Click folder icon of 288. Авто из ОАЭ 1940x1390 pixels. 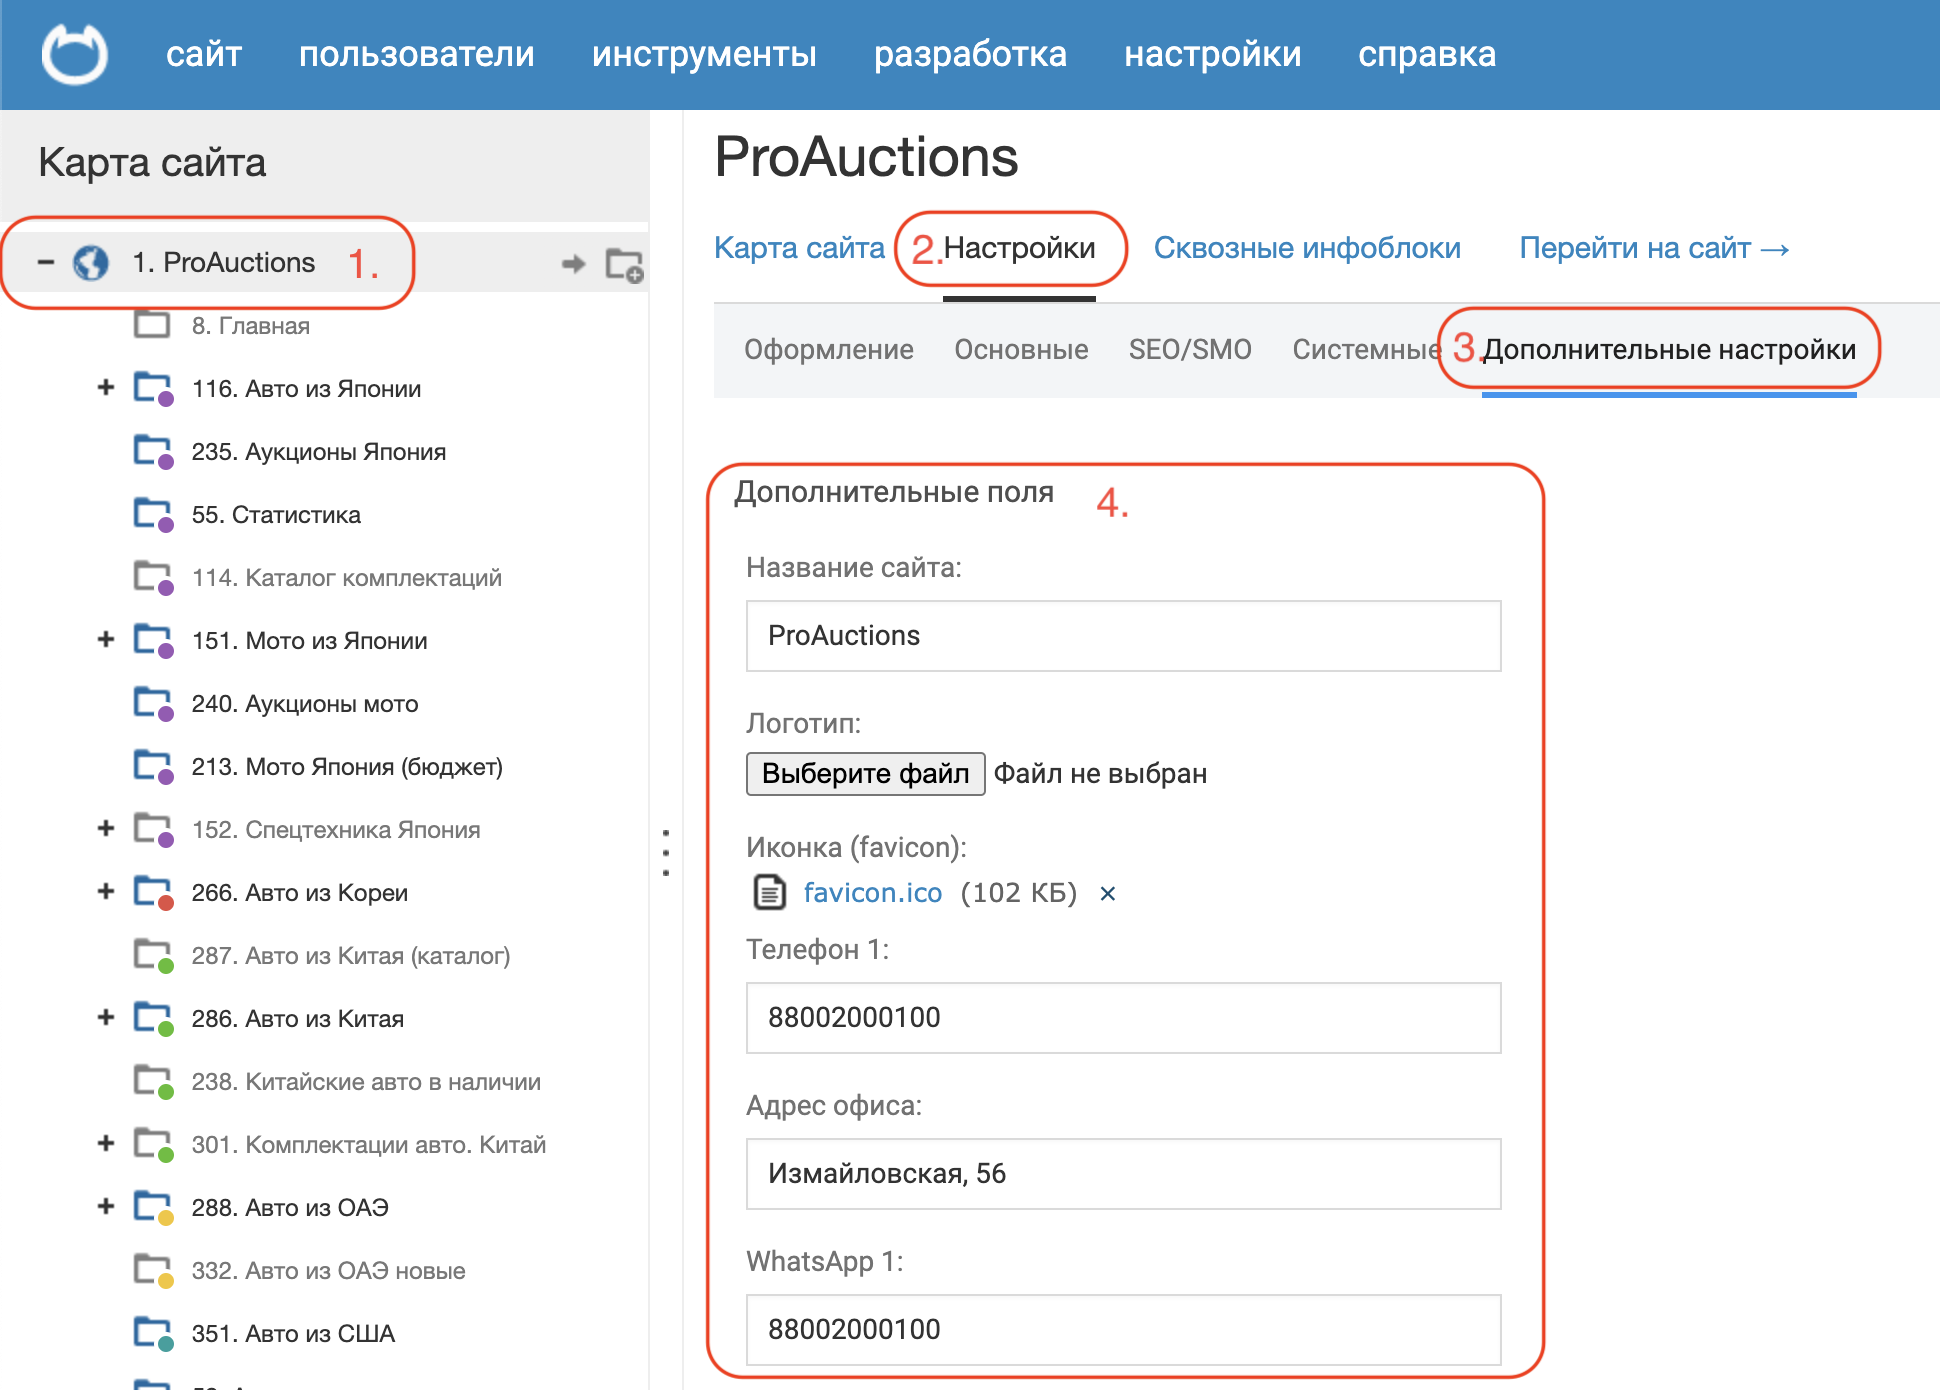(x=153, y=1207)
